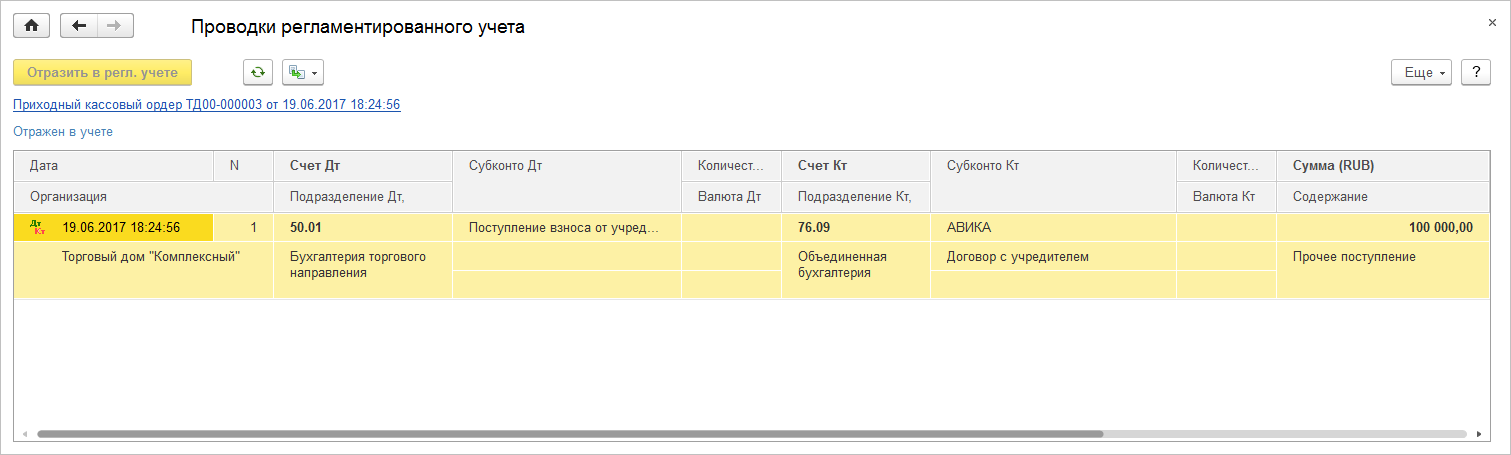Select the АВИКА subconto cell
1511x455 pixels.
point(1053,228)
